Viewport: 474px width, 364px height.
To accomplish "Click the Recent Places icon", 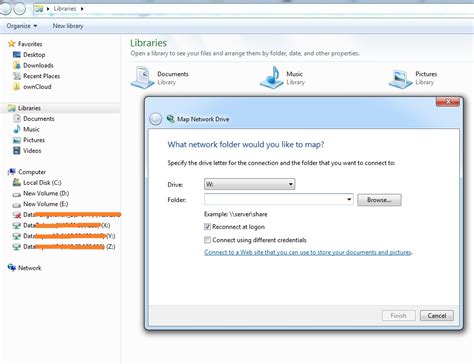I will point(17,76).
